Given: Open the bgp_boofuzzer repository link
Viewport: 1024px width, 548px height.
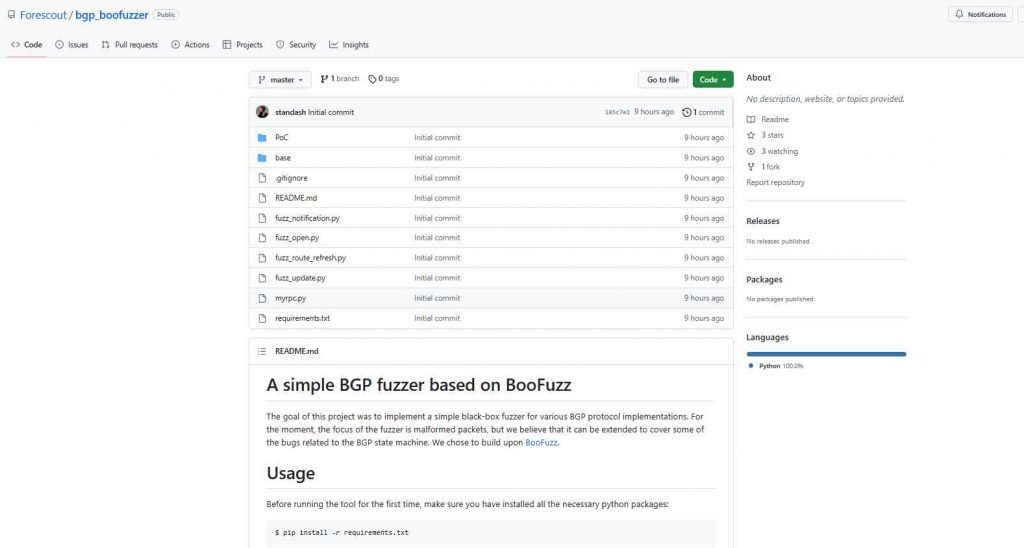Looking at the screenshot, I should click(x=112, y=14).
